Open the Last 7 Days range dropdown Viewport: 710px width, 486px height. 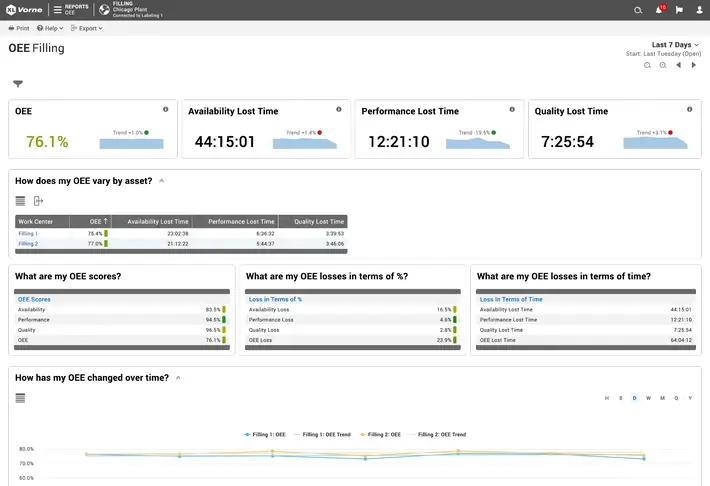(x=675, y=44)
